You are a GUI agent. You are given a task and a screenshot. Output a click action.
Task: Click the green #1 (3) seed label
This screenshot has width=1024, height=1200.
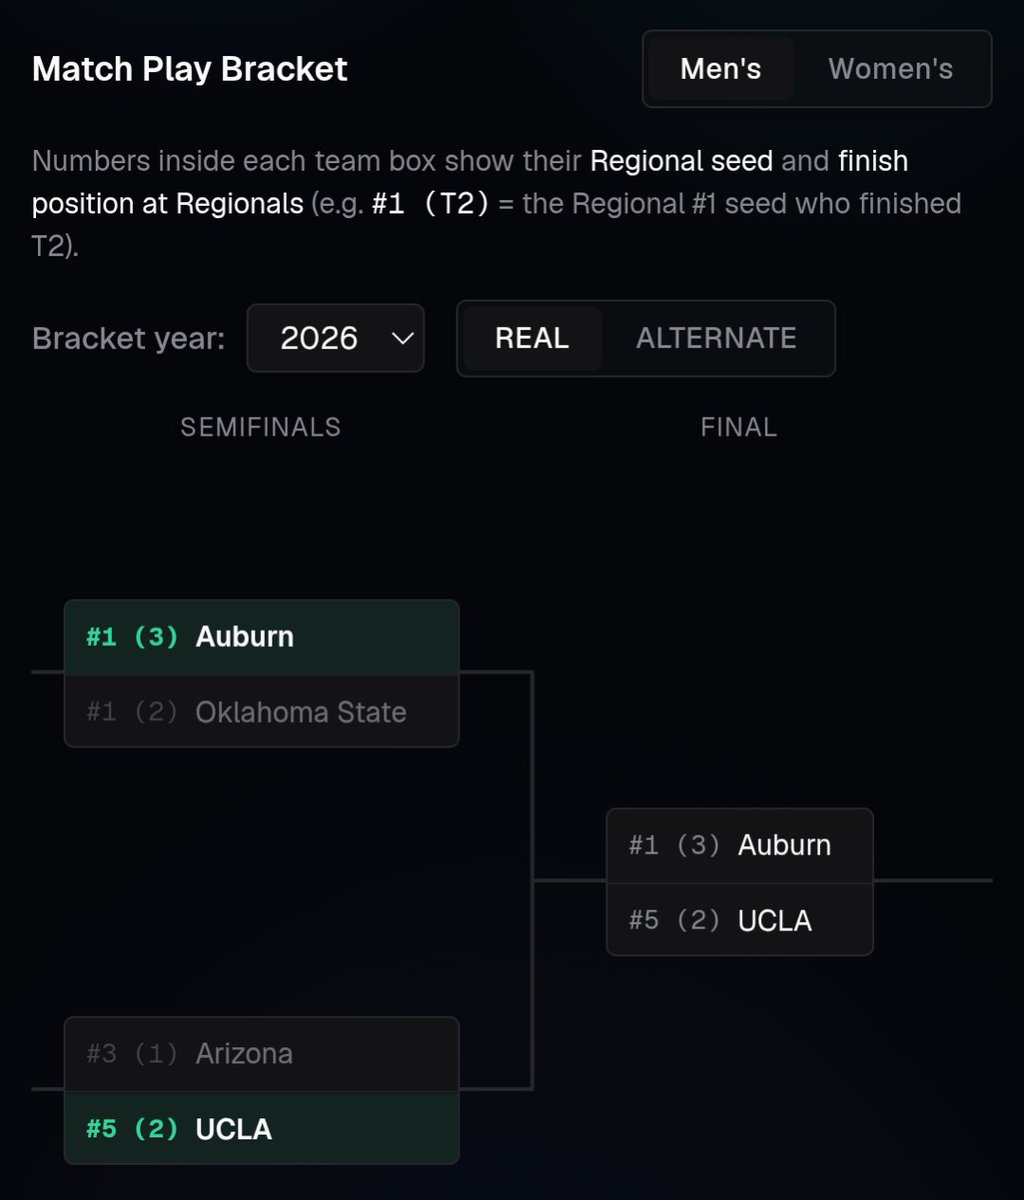[x=132, y=637]
